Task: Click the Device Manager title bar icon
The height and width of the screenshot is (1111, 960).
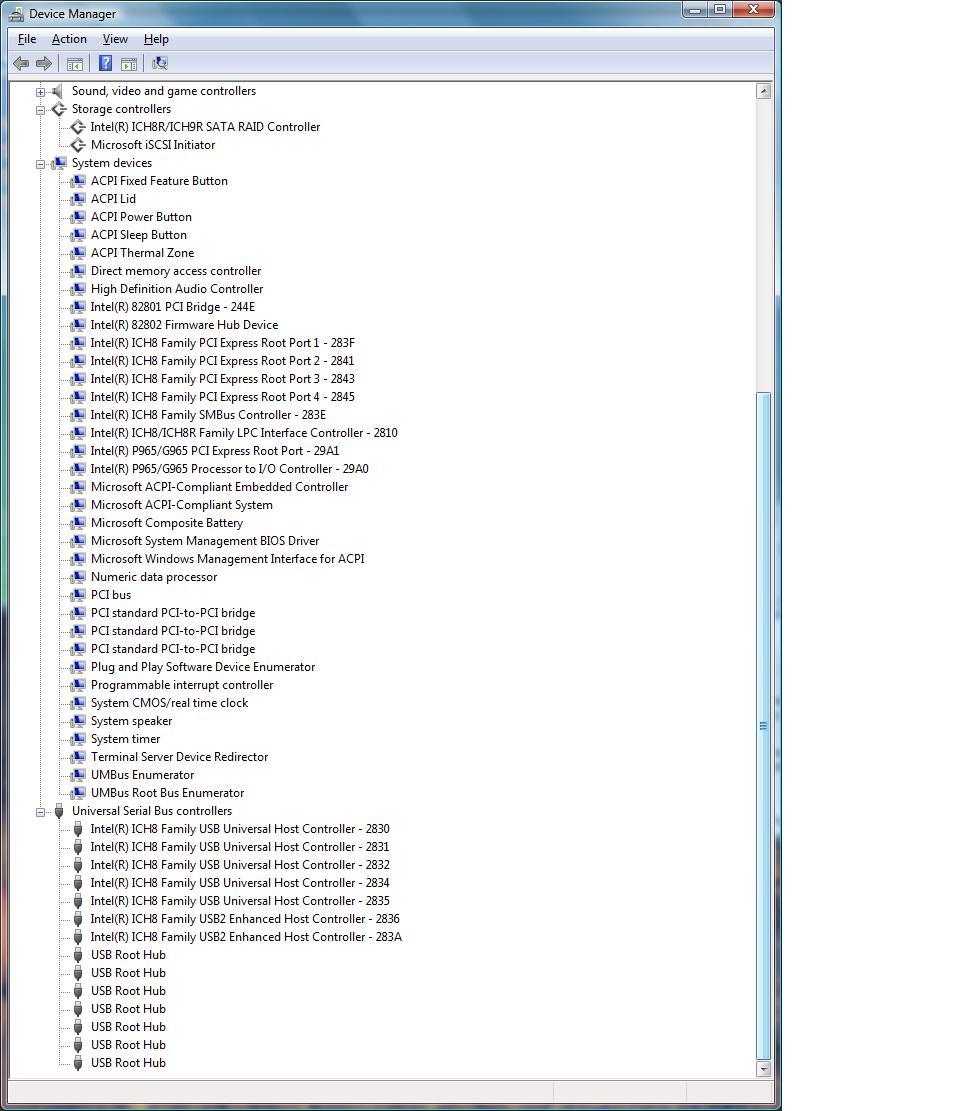Action: [x=16, y=13]
